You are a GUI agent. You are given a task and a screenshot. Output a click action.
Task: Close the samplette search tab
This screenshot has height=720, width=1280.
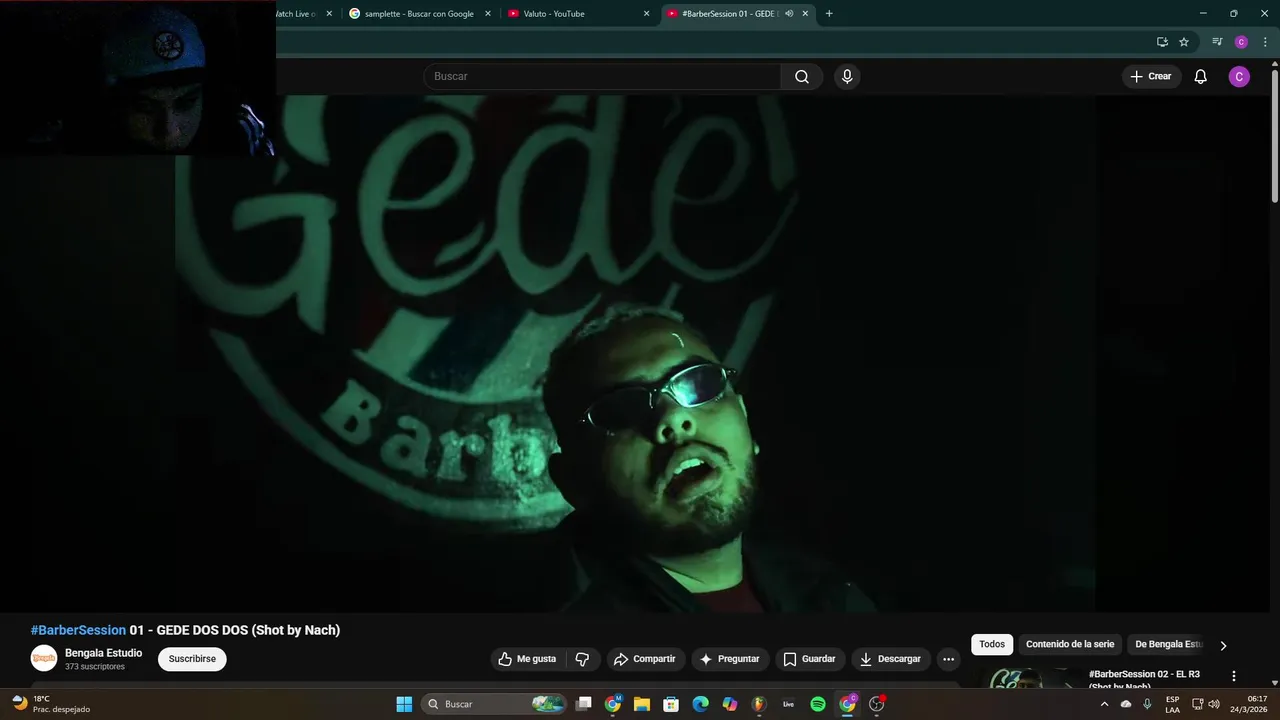488,14
